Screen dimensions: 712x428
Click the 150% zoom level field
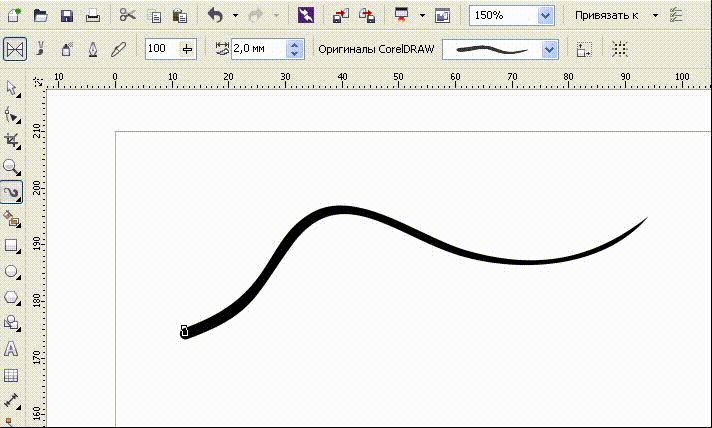pyautogui.click(x=503, y=15)
